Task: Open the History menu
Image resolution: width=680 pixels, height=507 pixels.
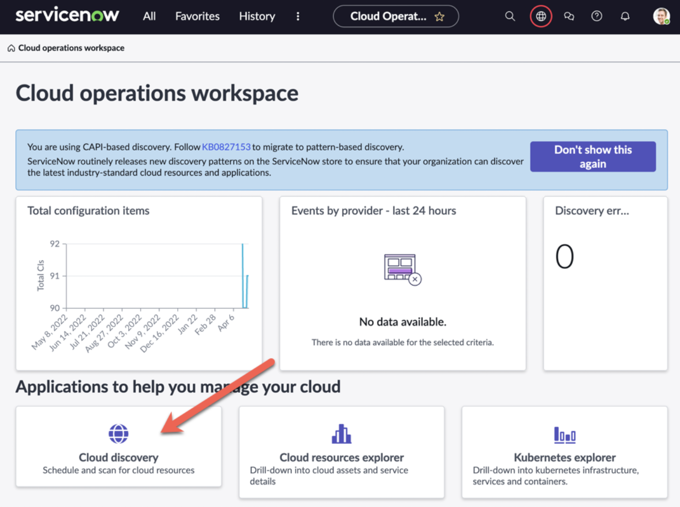Action: 257,16
